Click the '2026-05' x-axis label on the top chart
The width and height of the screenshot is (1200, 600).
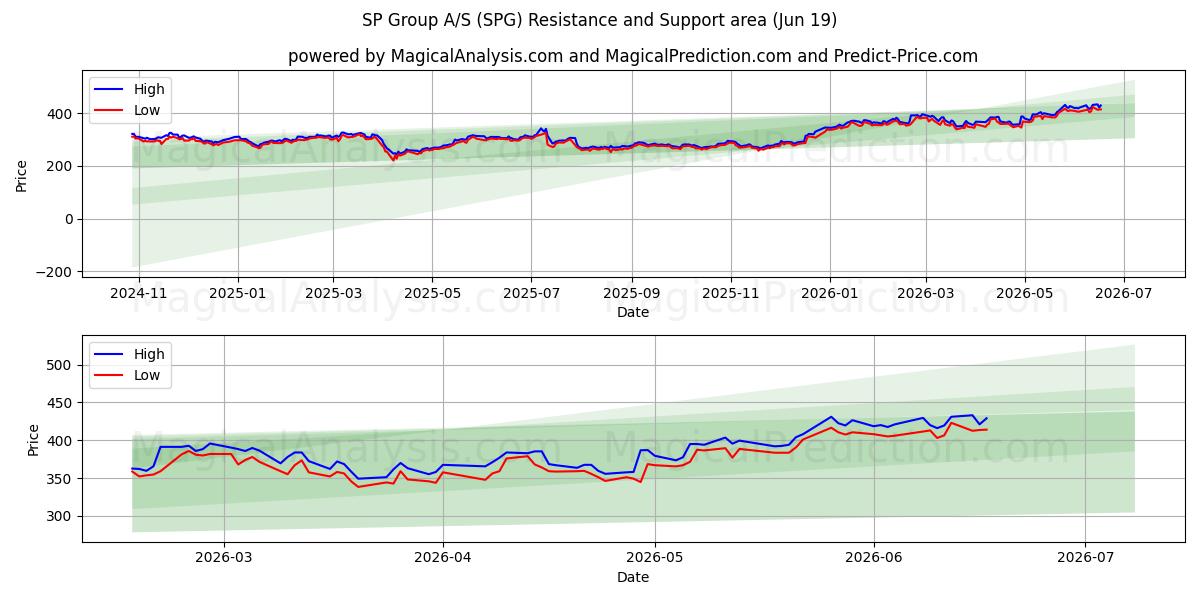click(1024, 295)
